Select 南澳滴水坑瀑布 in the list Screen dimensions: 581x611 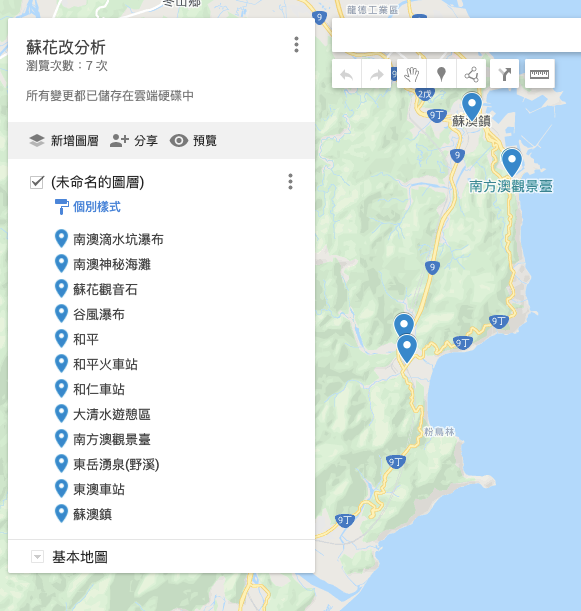118,239
